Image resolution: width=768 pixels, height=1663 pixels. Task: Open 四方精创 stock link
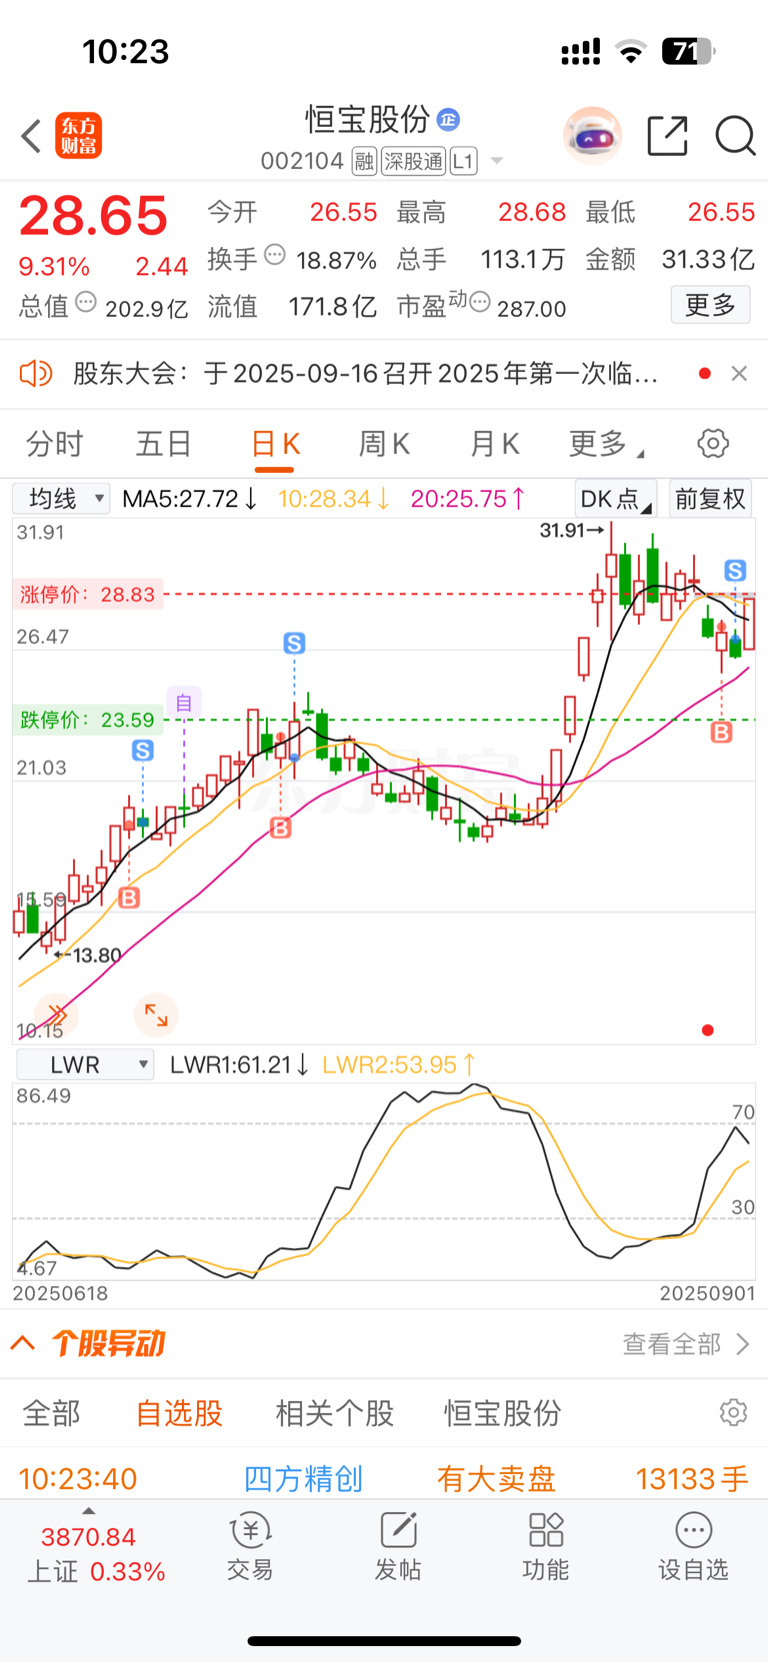303,1478
